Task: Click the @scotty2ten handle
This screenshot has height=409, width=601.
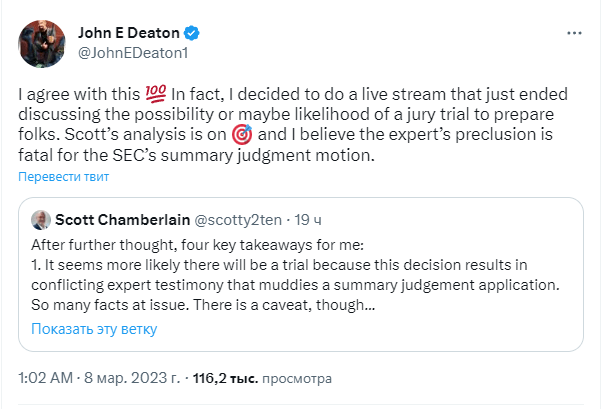Action: tap(239, 220)
